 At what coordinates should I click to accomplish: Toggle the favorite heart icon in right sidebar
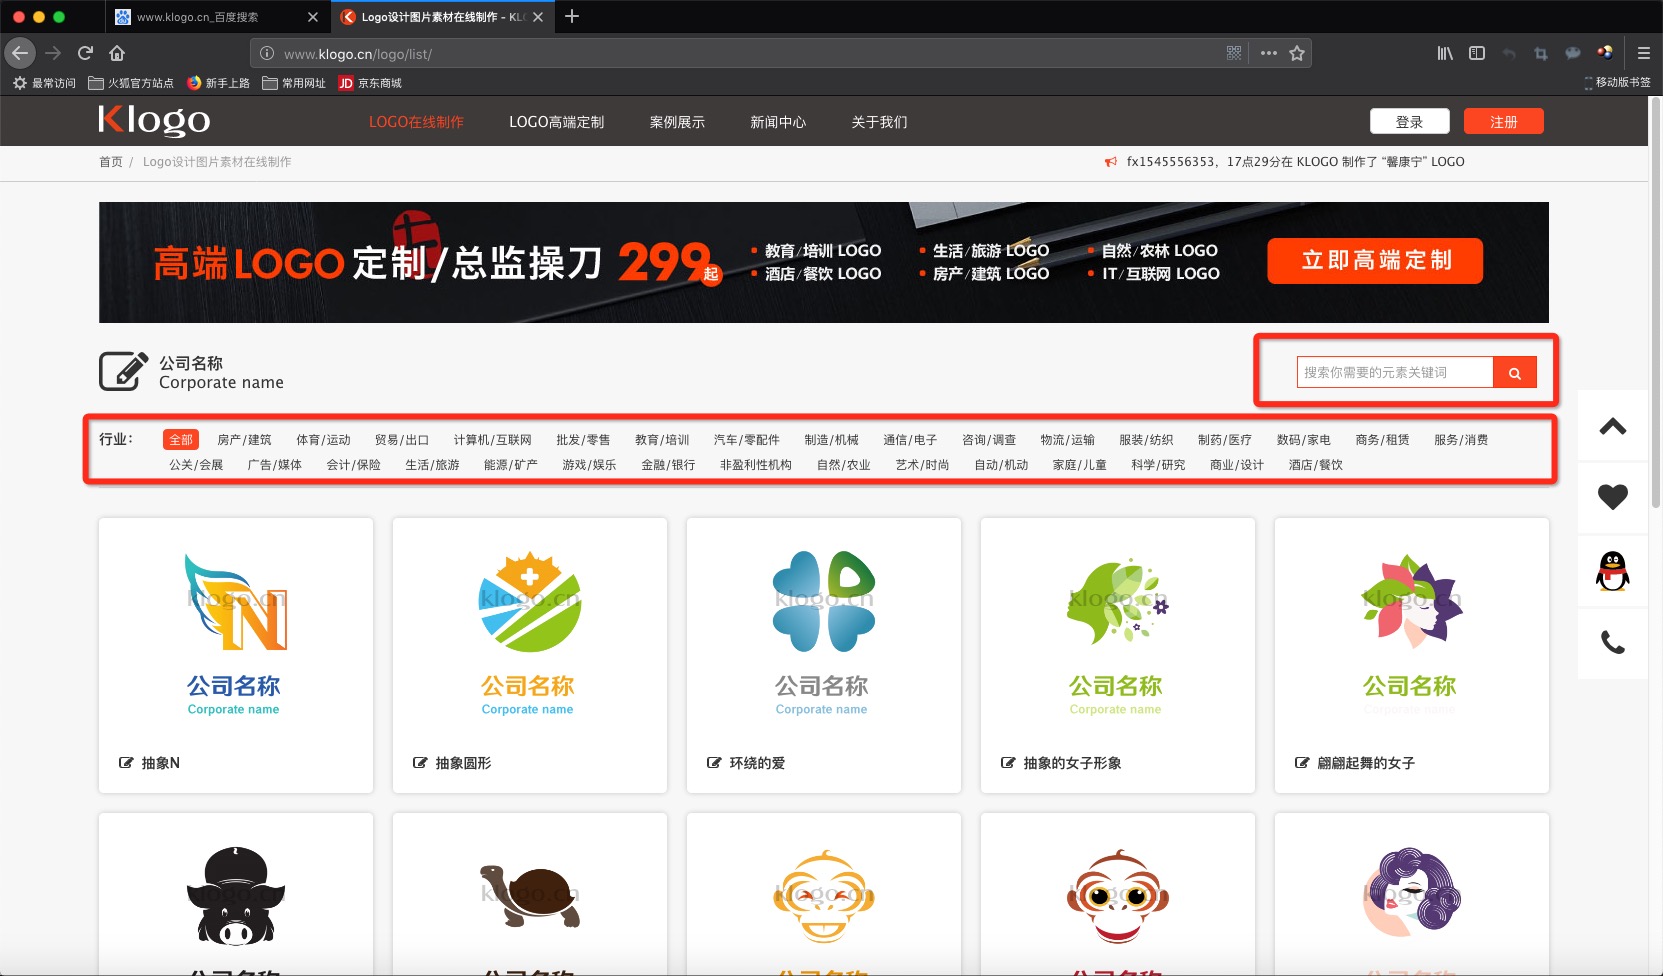(x=1611, y=497)
